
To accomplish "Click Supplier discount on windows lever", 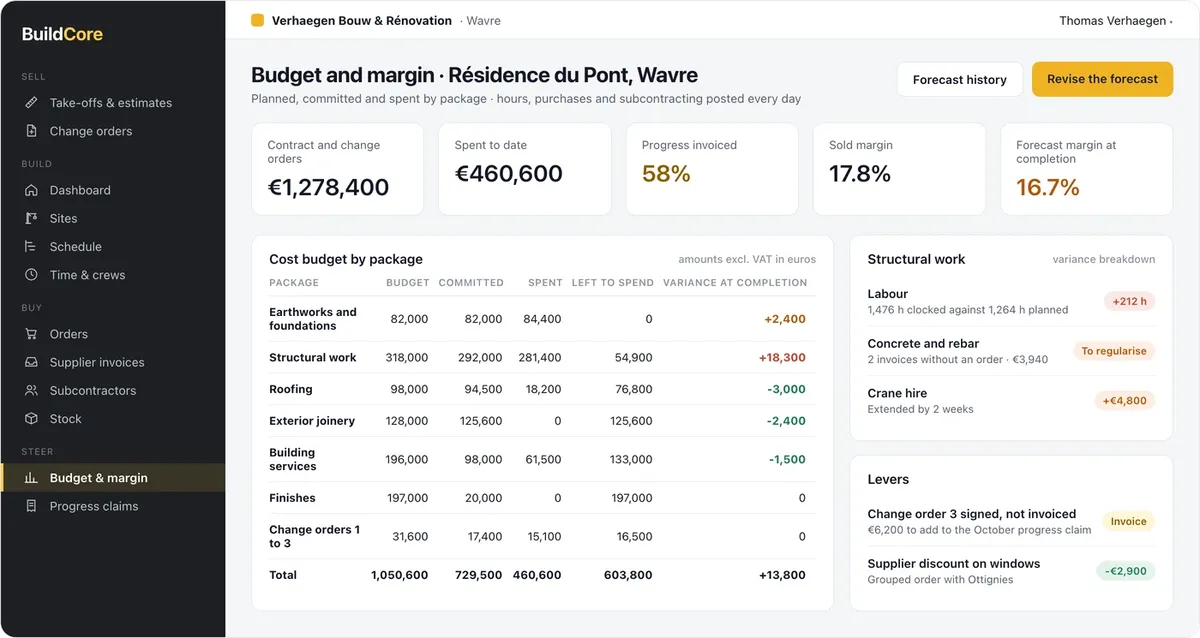I will (x=1011, y=571).
